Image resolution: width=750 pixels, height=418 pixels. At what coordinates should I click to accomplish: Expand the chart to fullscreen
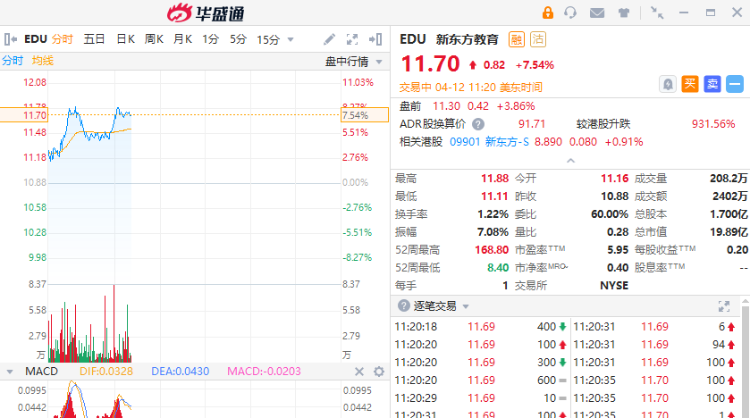[353, 40]
